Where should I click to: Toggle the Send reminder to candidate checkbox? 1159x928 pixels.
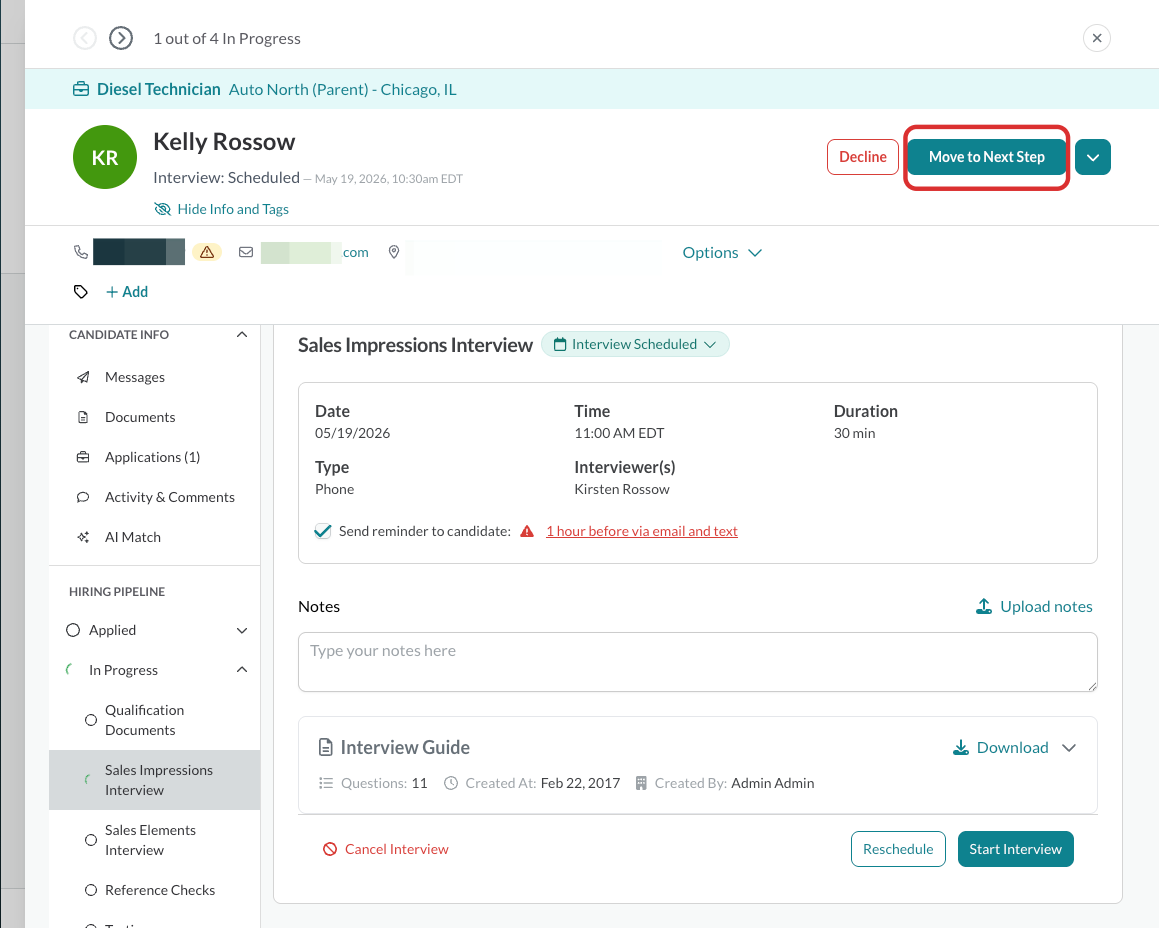click(323, 531)
